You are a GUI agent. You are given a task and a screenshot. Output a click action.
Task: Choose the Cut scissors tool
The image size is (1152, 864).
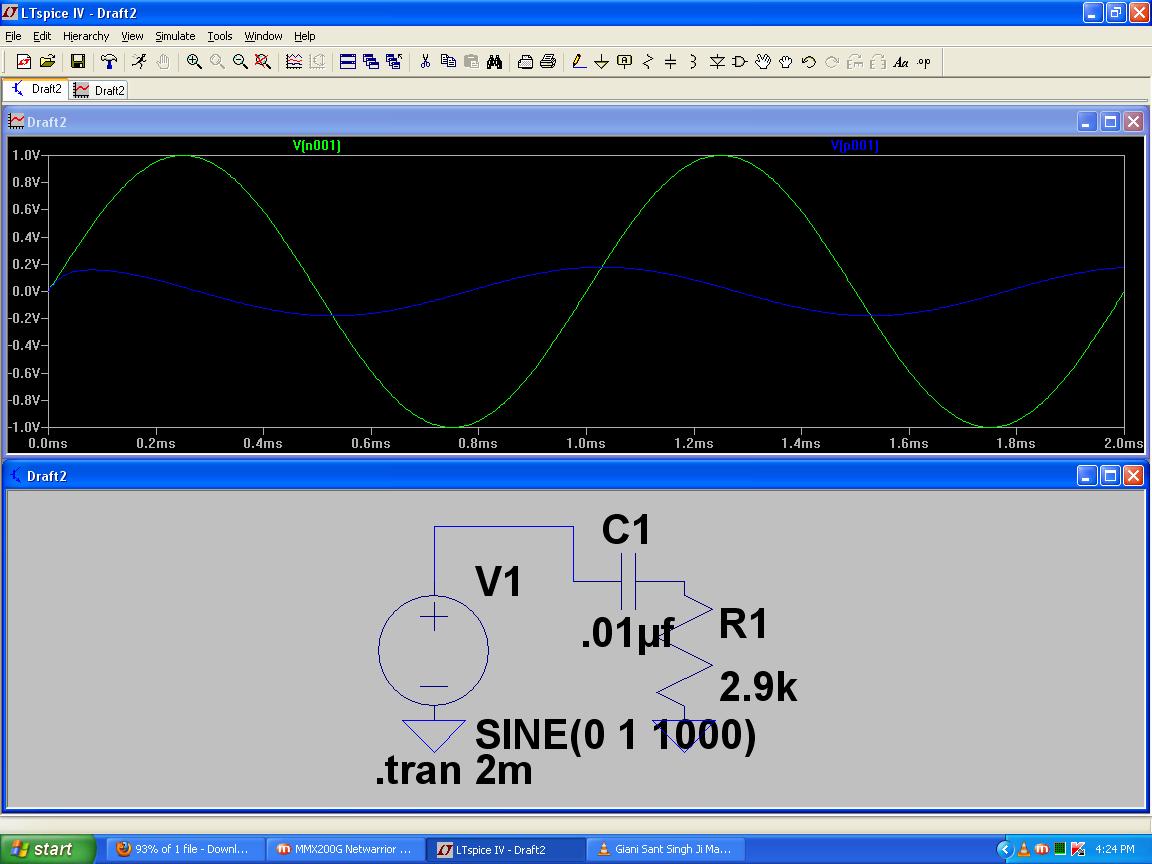click(425, 62)
